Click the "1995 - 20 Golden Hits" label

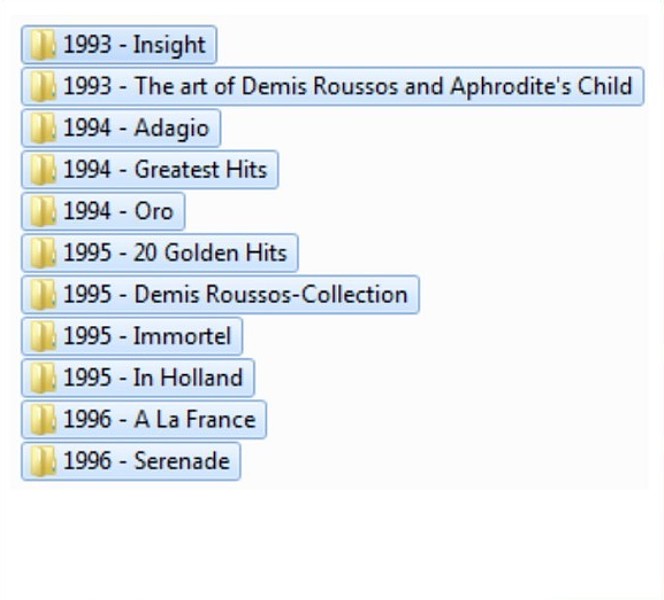[x=175, y=253]
